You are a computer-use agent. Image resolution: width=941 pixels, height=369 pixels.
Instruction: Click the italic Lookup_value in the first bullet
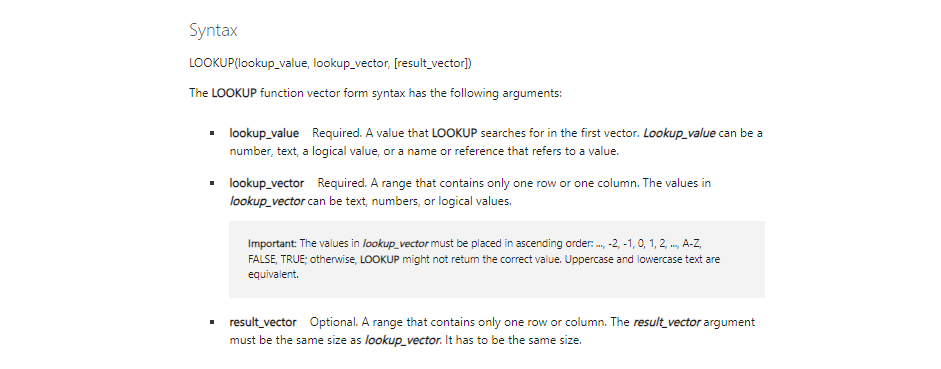(x=679, y=133)
